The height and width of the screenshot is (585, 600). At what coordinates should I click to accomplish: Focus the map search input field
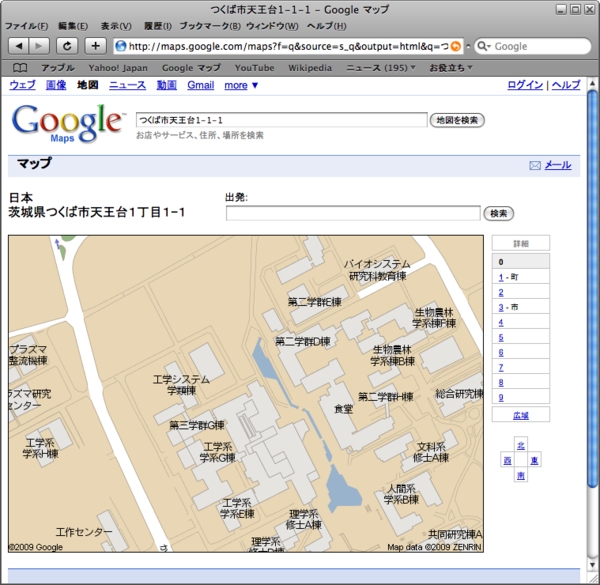point(282,120)
